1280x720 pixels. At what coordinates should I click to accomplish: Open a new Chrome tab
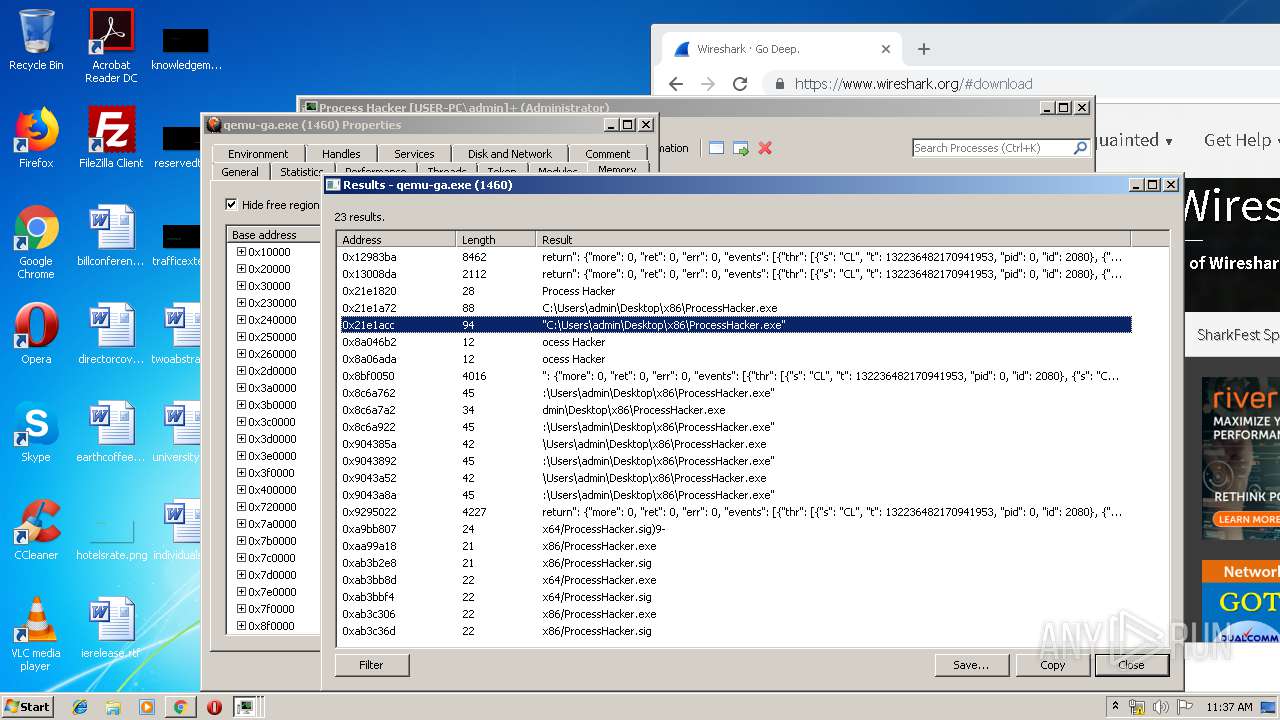(x=923, y=49)
